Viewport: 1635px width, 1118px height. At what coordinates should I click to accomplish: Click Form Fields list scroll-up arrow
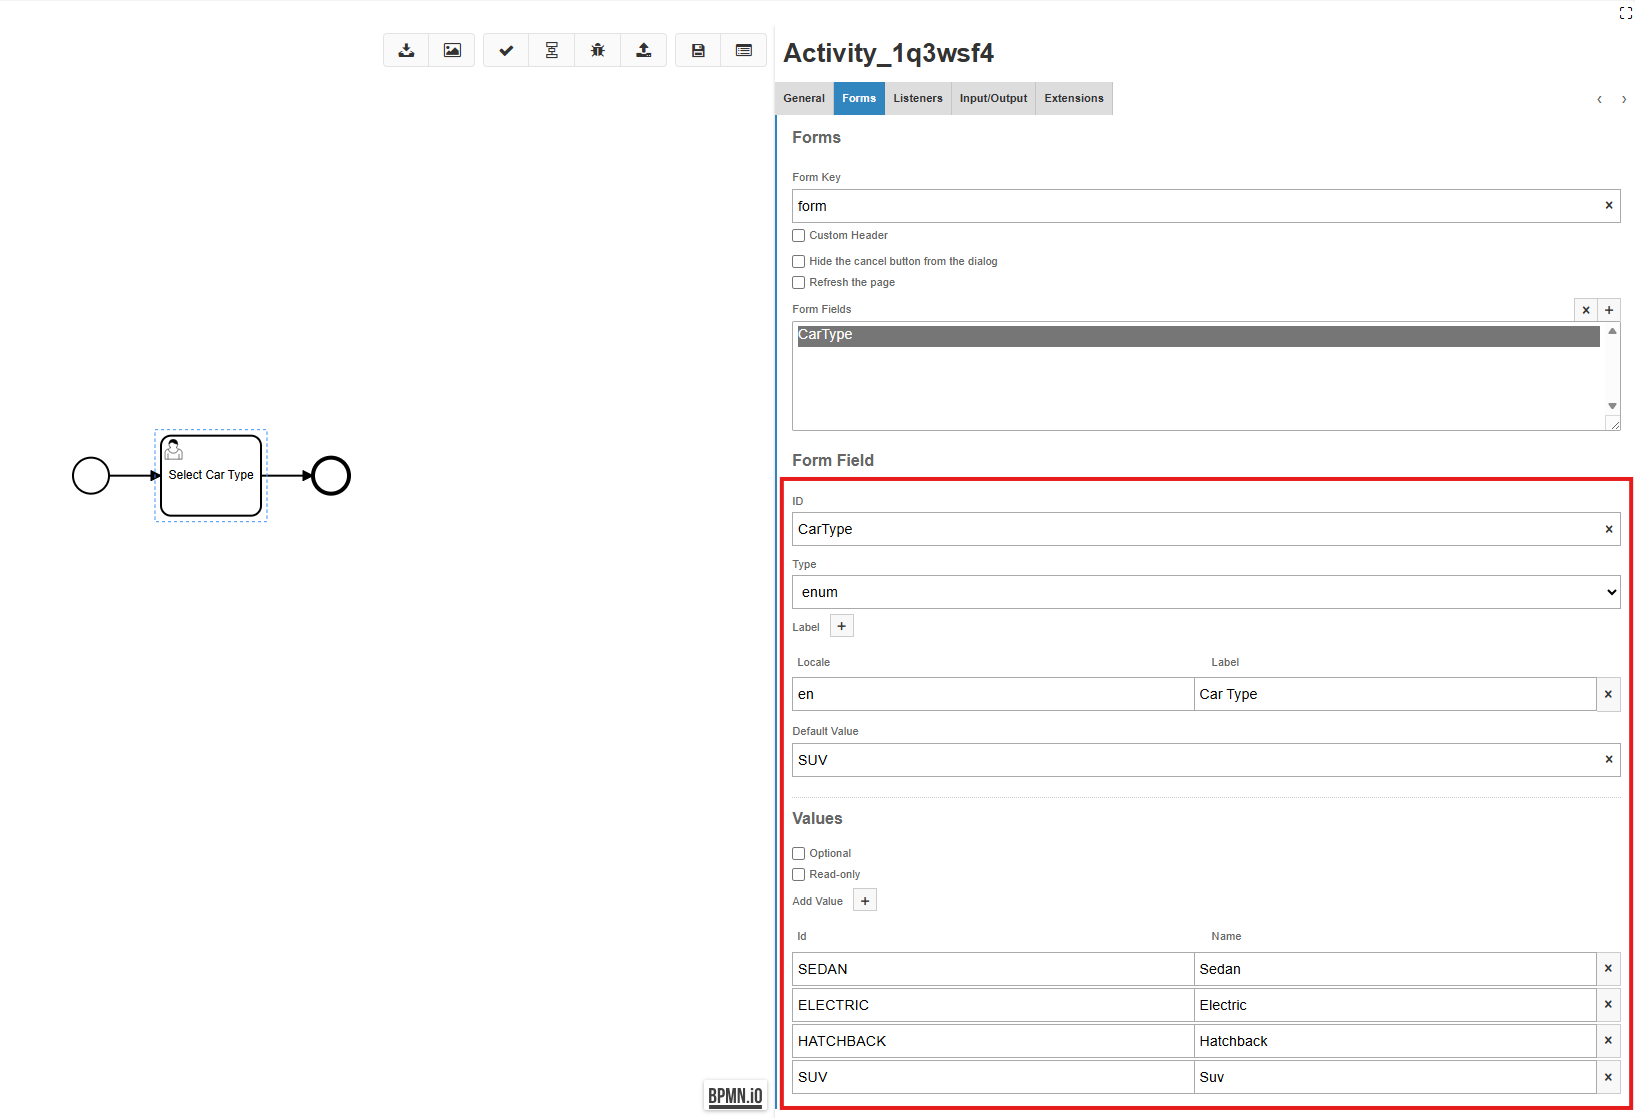click(1612, 331)
